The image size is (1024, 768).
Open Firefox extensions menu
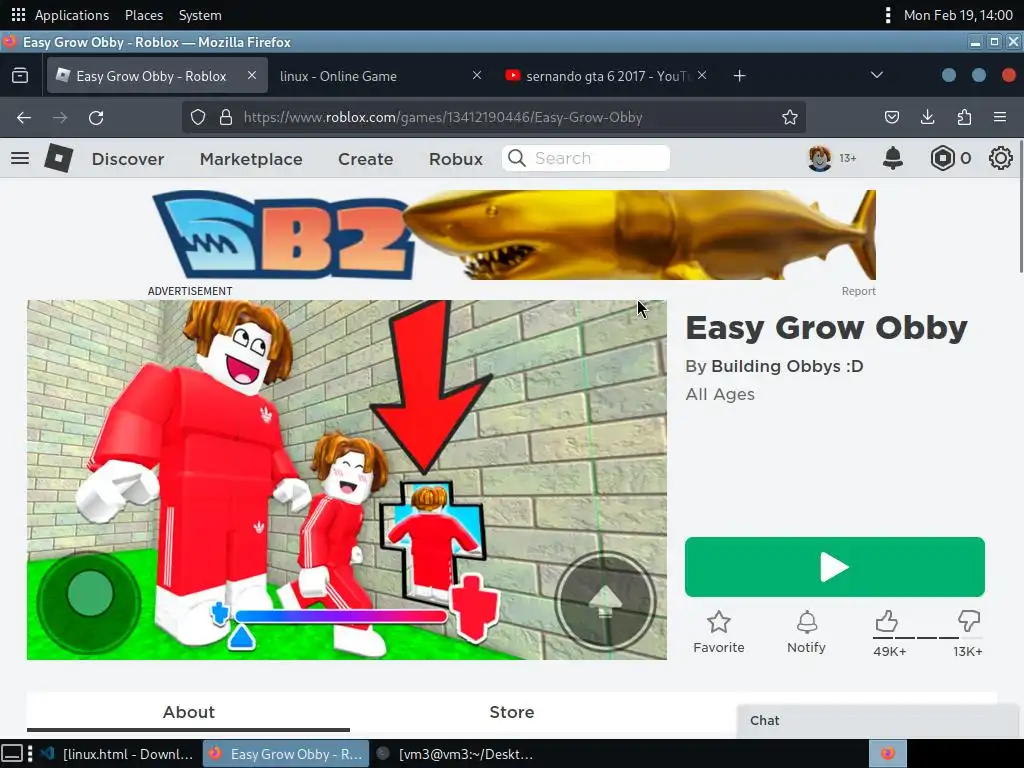(x=964, y=118)
